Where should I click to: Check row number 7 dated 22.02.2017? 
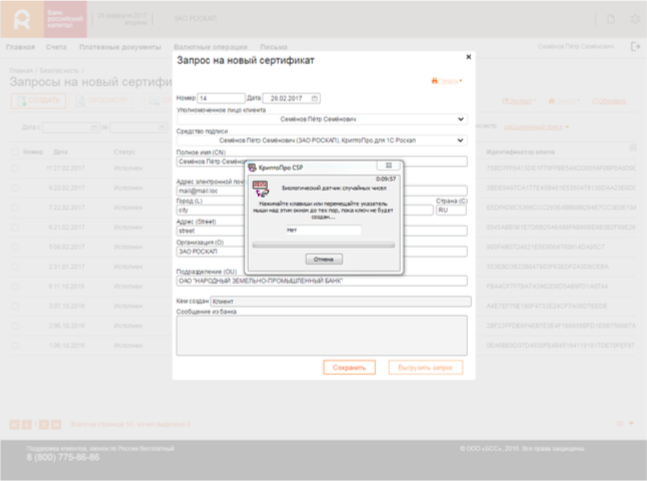[x=15, y=207]
